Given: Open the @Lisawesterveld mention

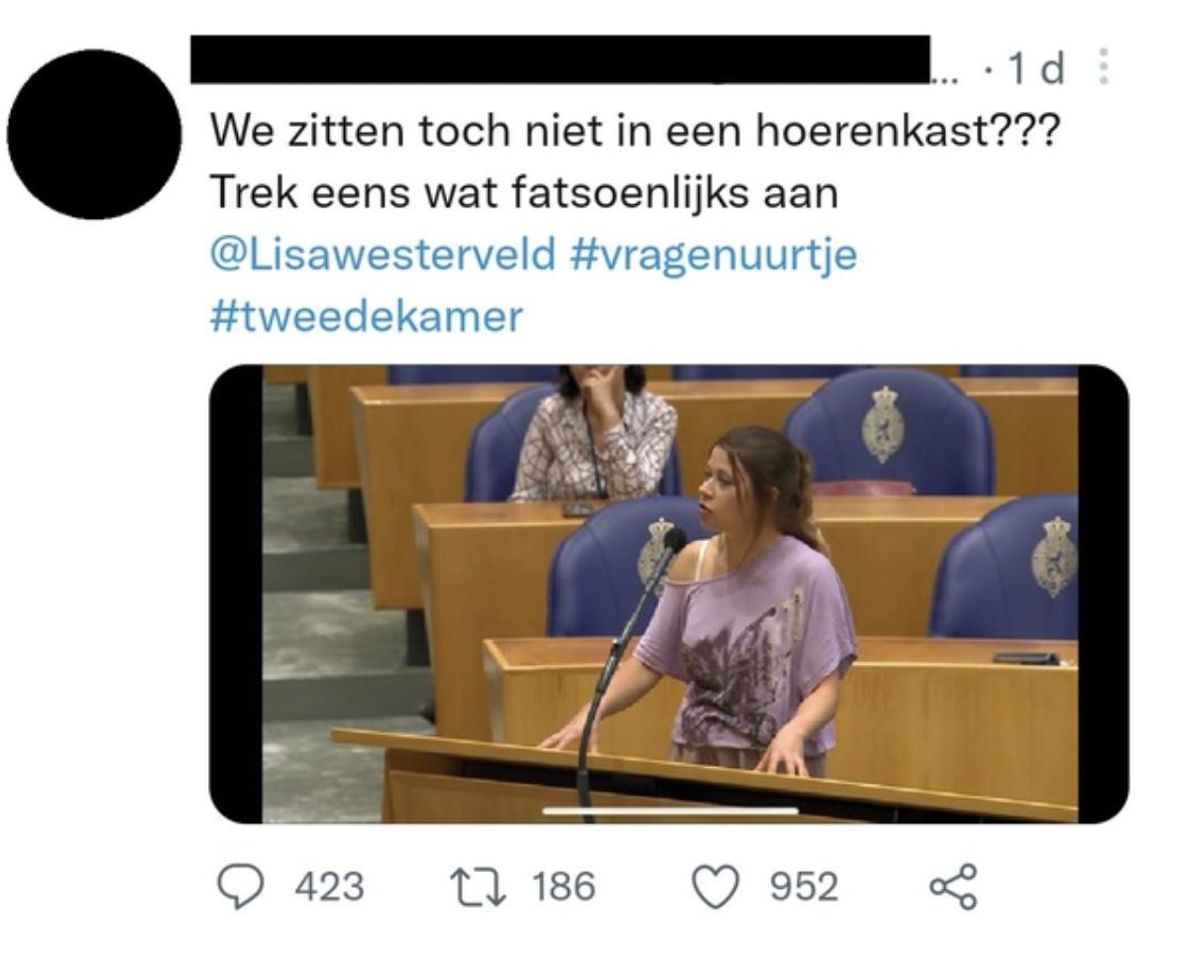Looking at the screenshot, I should pos(382,255).
